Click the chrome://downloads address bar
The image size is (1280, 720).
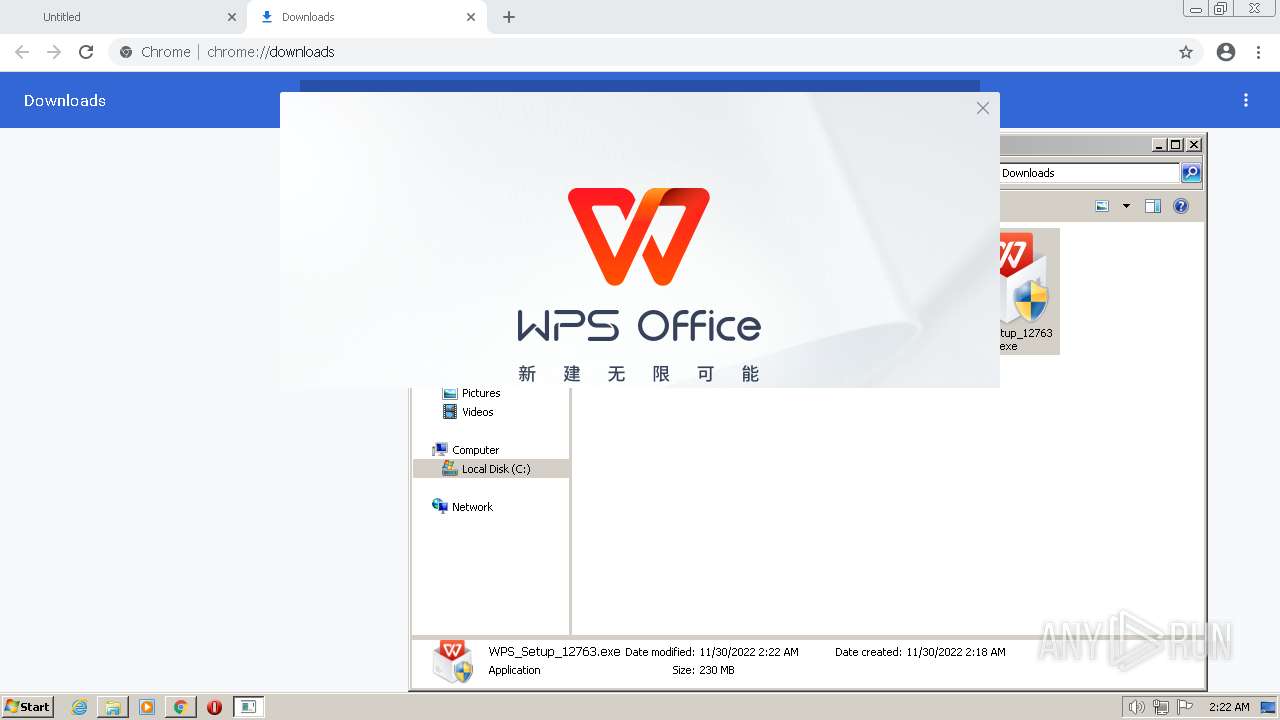pos(640,52)
